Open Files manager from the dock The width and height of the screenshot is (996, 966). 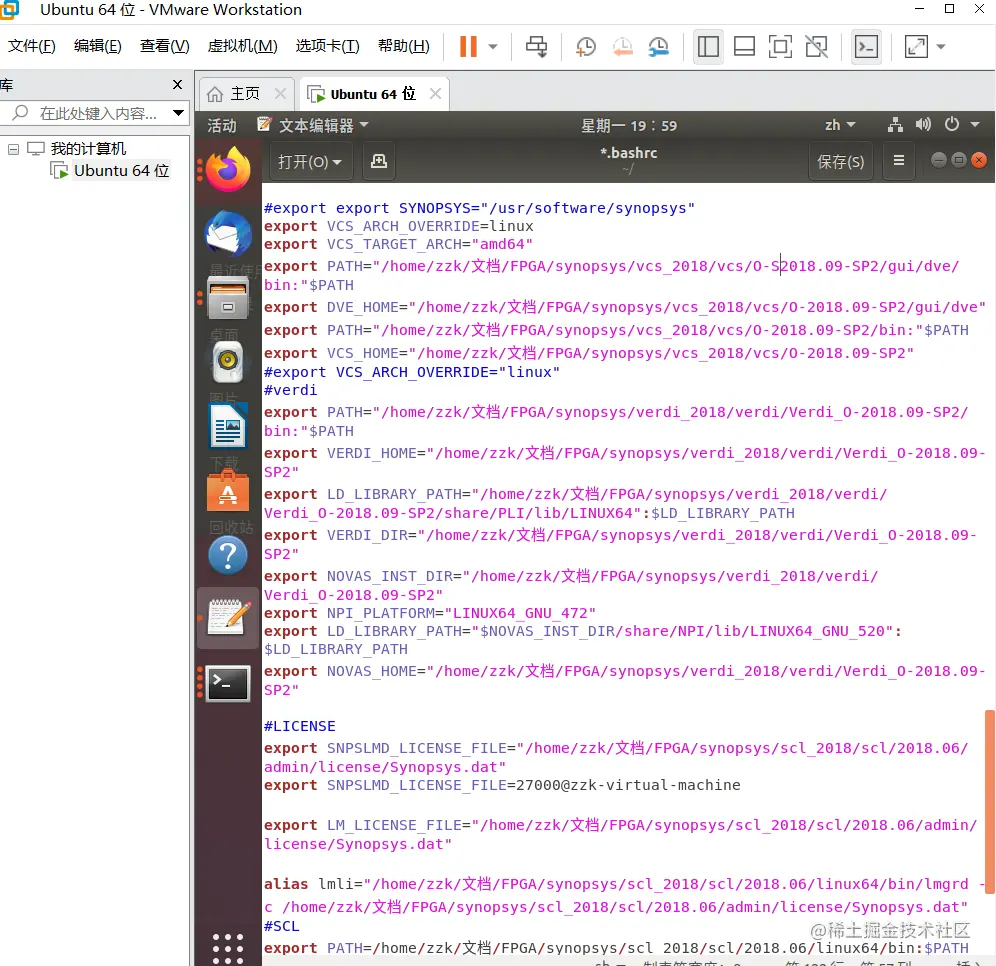[x=228, y=297]
